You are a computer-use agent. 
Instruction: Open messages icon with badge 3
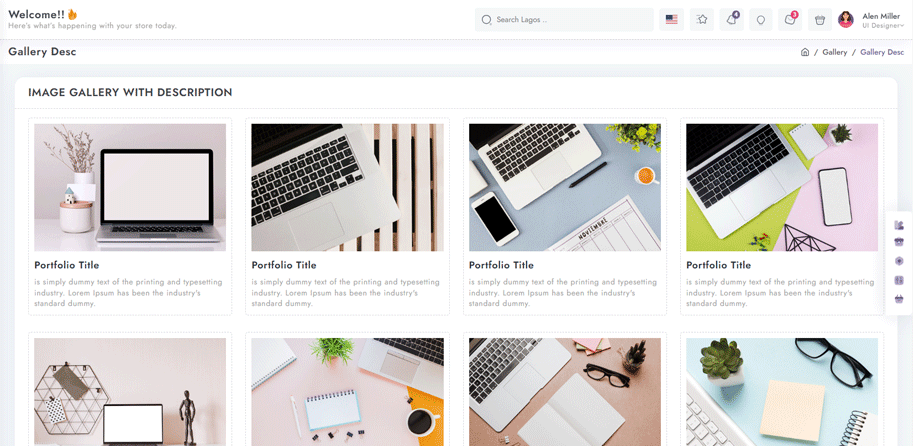790,19
